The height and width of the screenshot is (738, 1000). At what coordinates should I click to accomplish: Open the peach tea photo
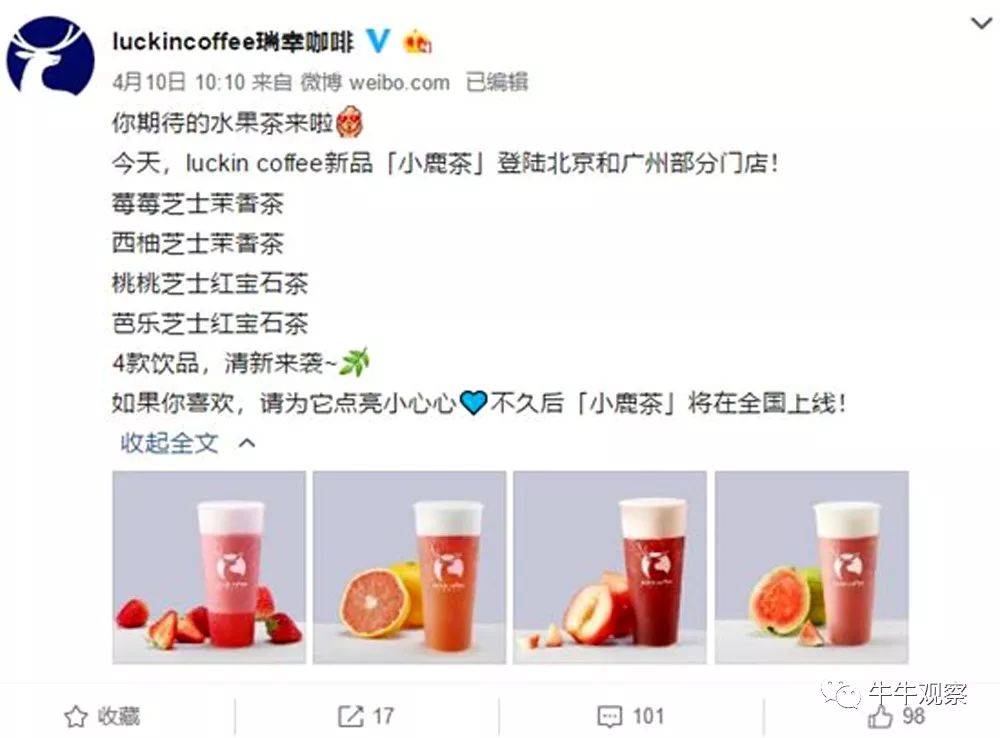pos(610,568)
